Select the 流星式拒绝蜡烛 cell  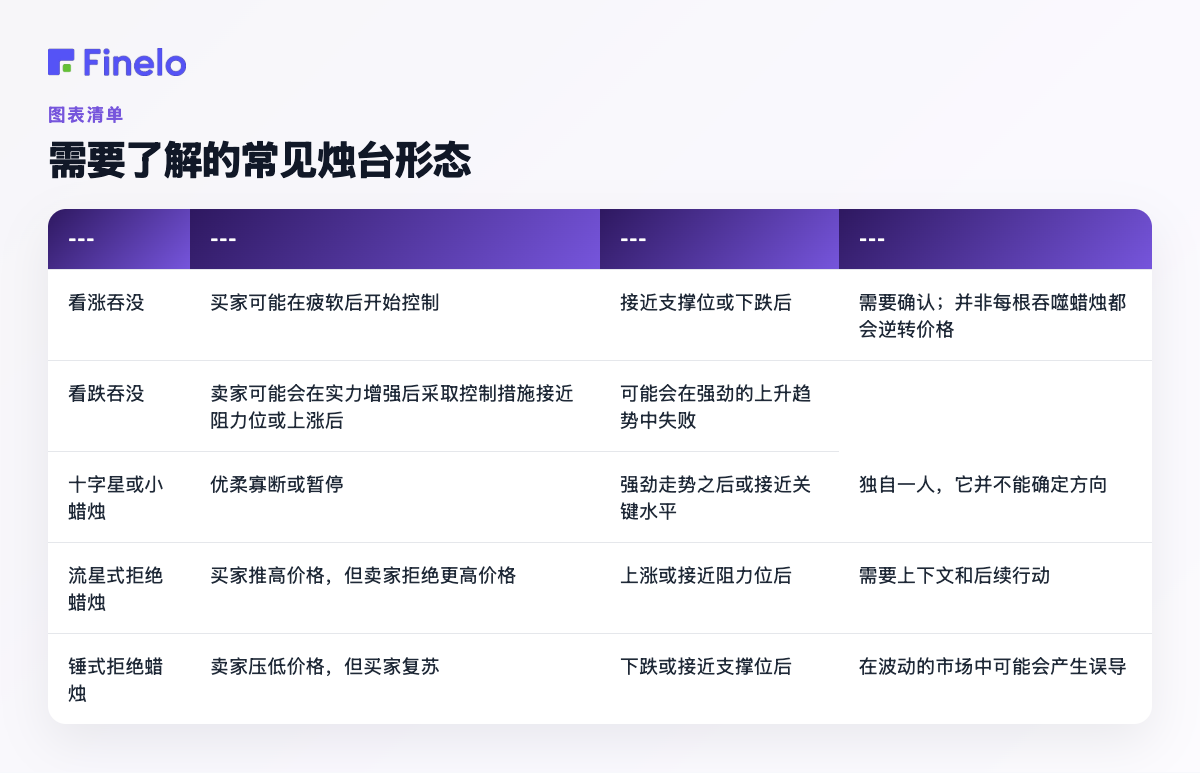(x=119, y=588)
